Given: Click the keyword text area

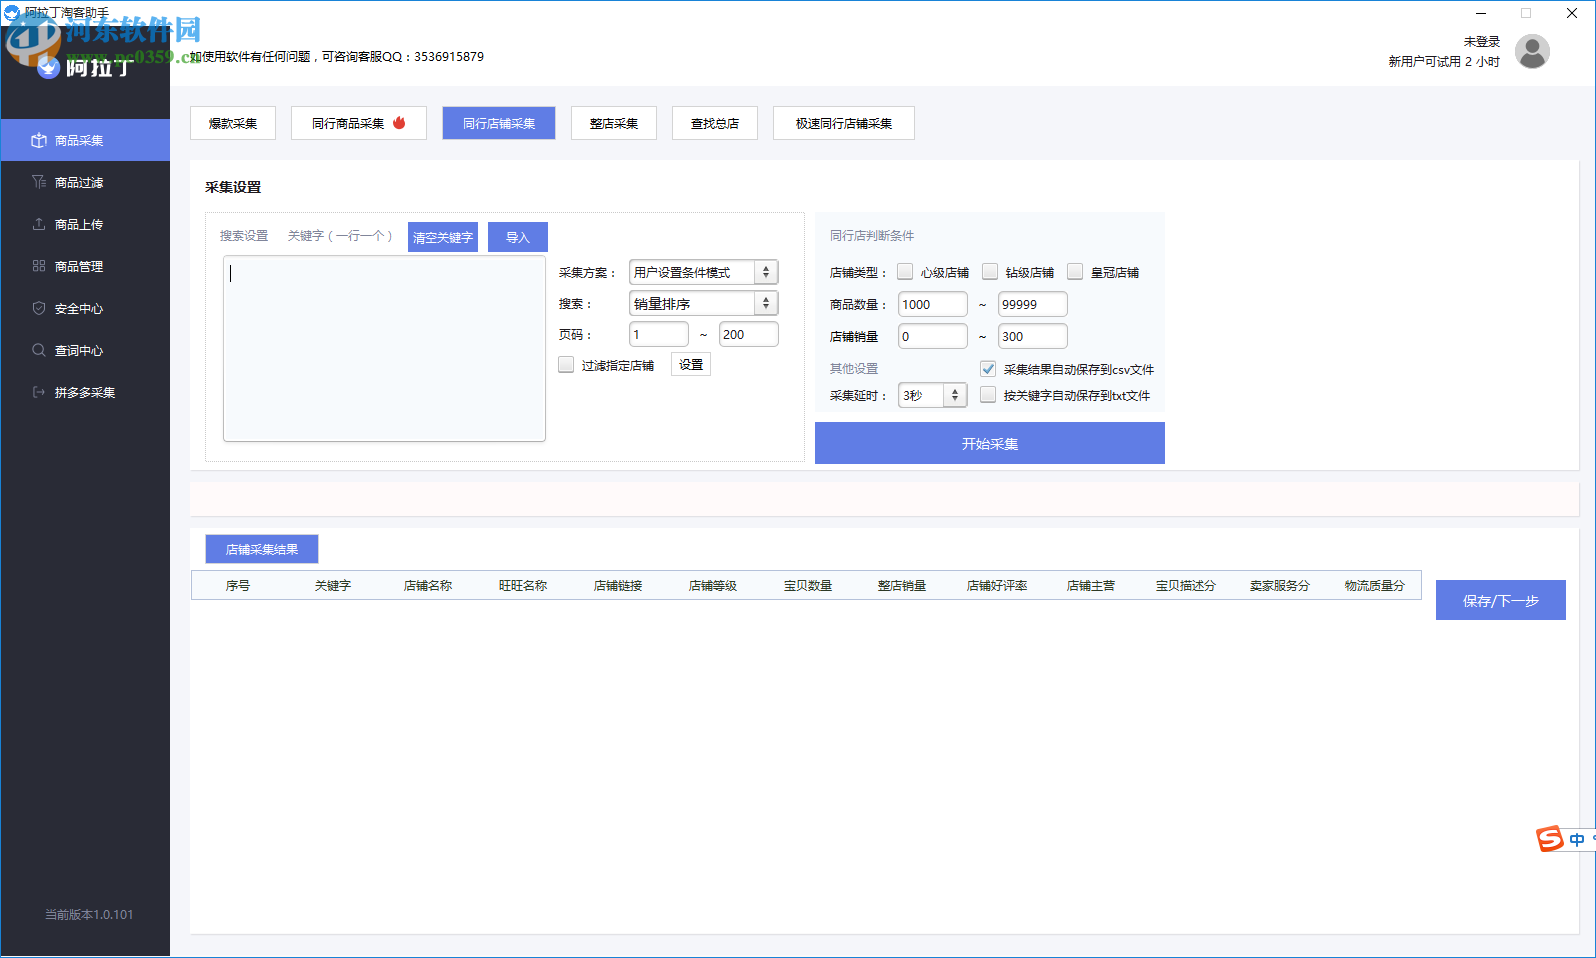Looking at the screenshot, I should click(384, 348).
